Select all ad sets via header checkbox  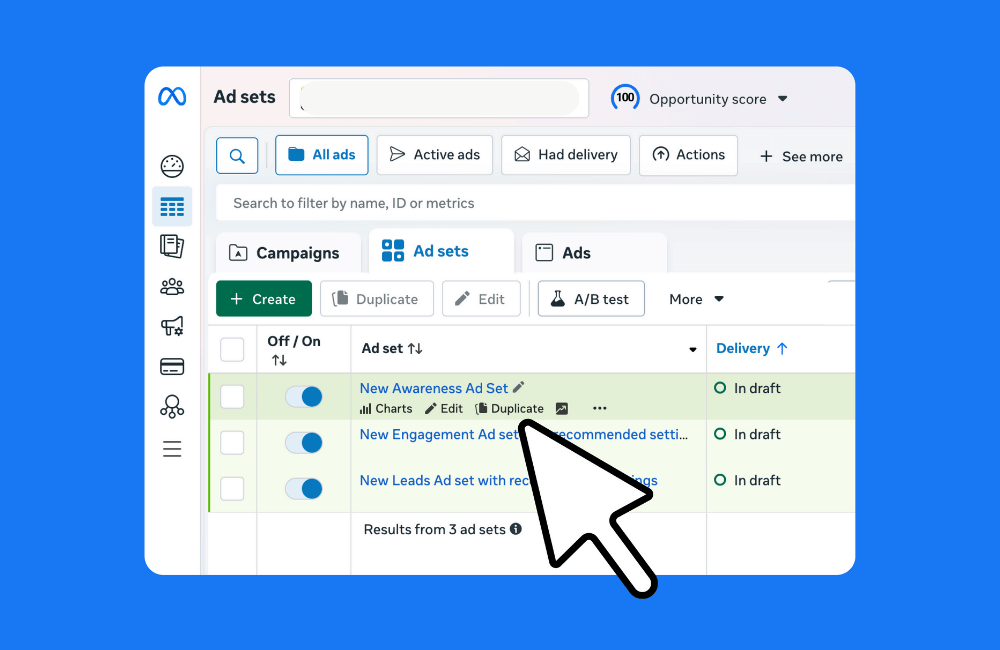coord(232,349)
